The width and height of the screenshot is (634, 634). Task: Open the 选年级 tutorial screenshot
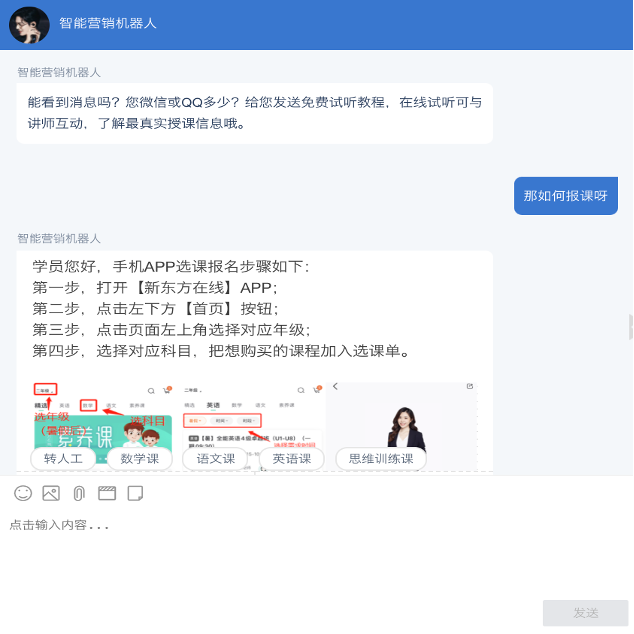(x=103, y=427)
